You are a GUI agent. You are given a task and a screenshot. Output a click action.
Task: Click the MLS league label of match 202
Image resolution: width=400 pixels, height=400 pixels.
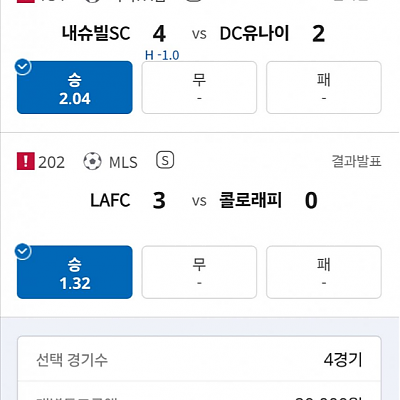[123, 162]
